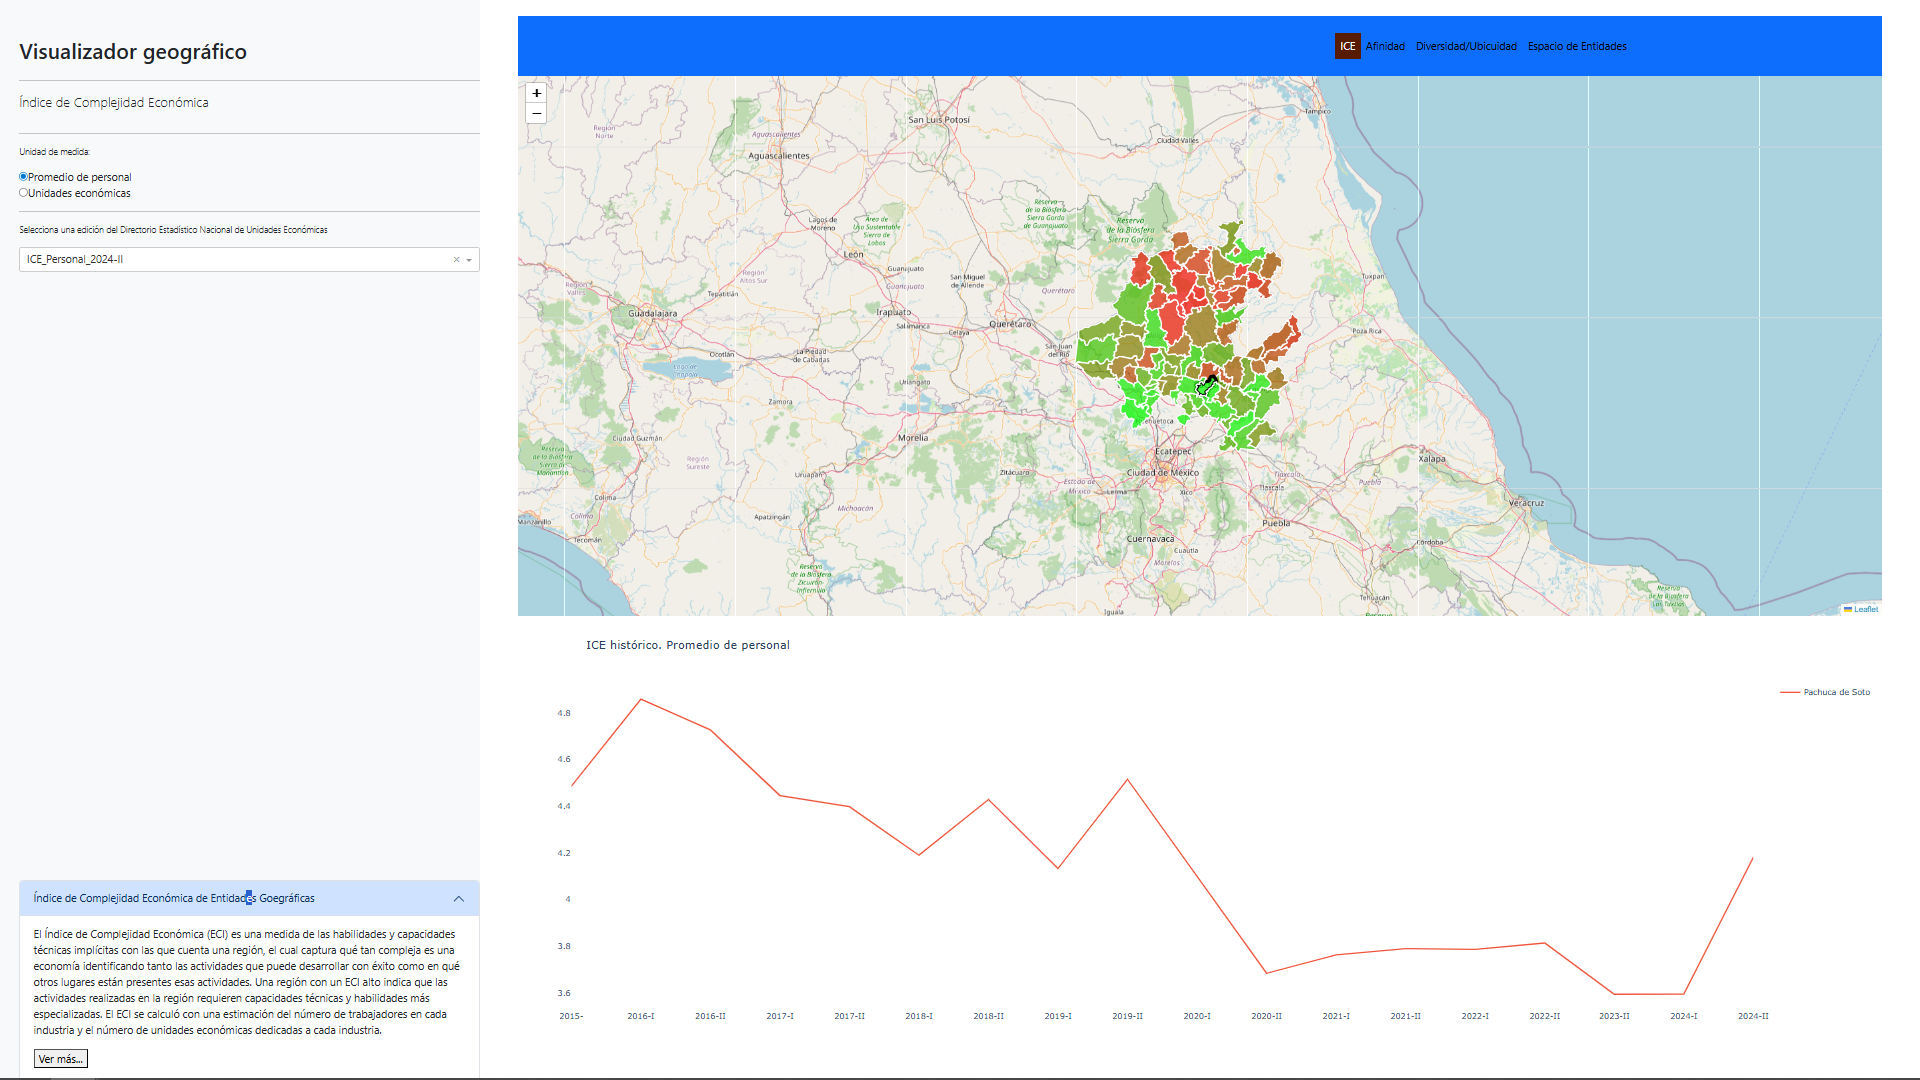This screenshot has height=1080, width=1920.
Task: Select the active ICE tab
Action: [x=1347, y=47]
